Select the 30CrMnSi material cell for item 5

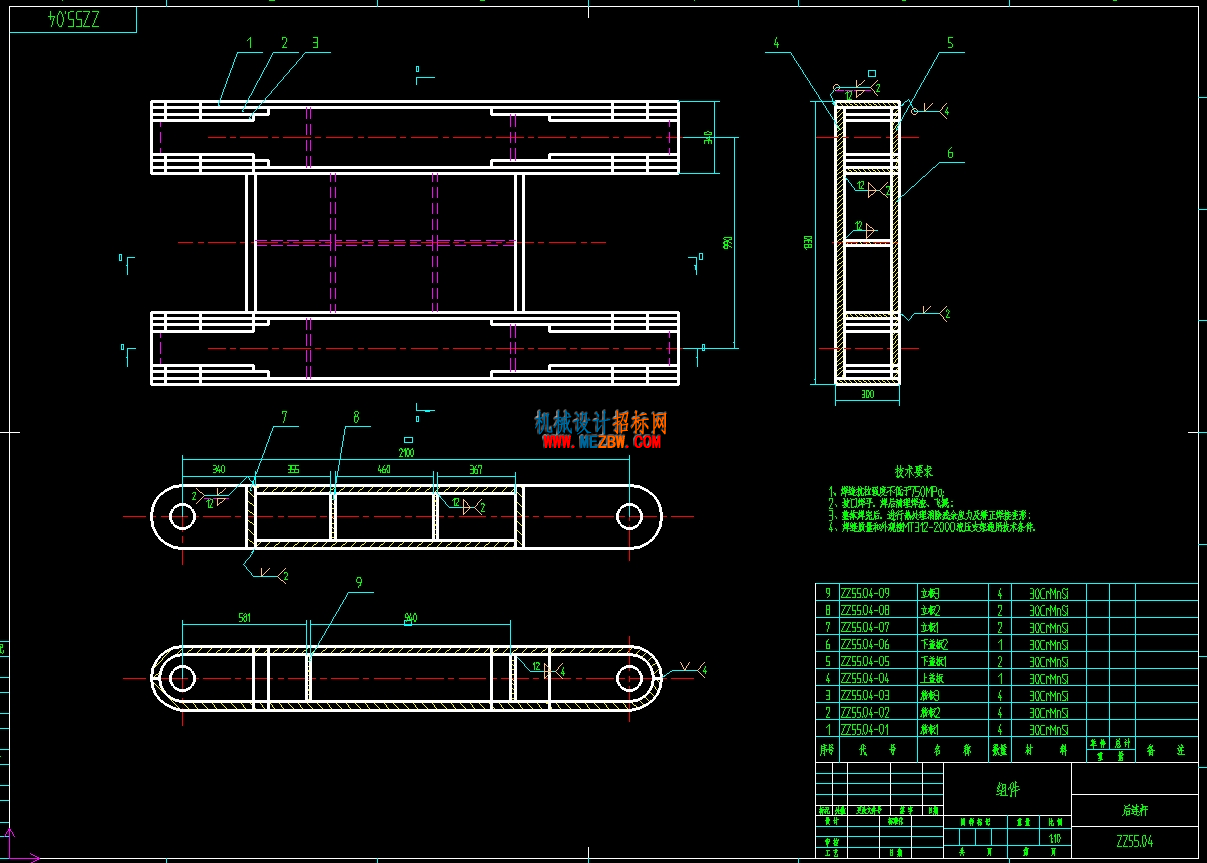[1049, 661]
